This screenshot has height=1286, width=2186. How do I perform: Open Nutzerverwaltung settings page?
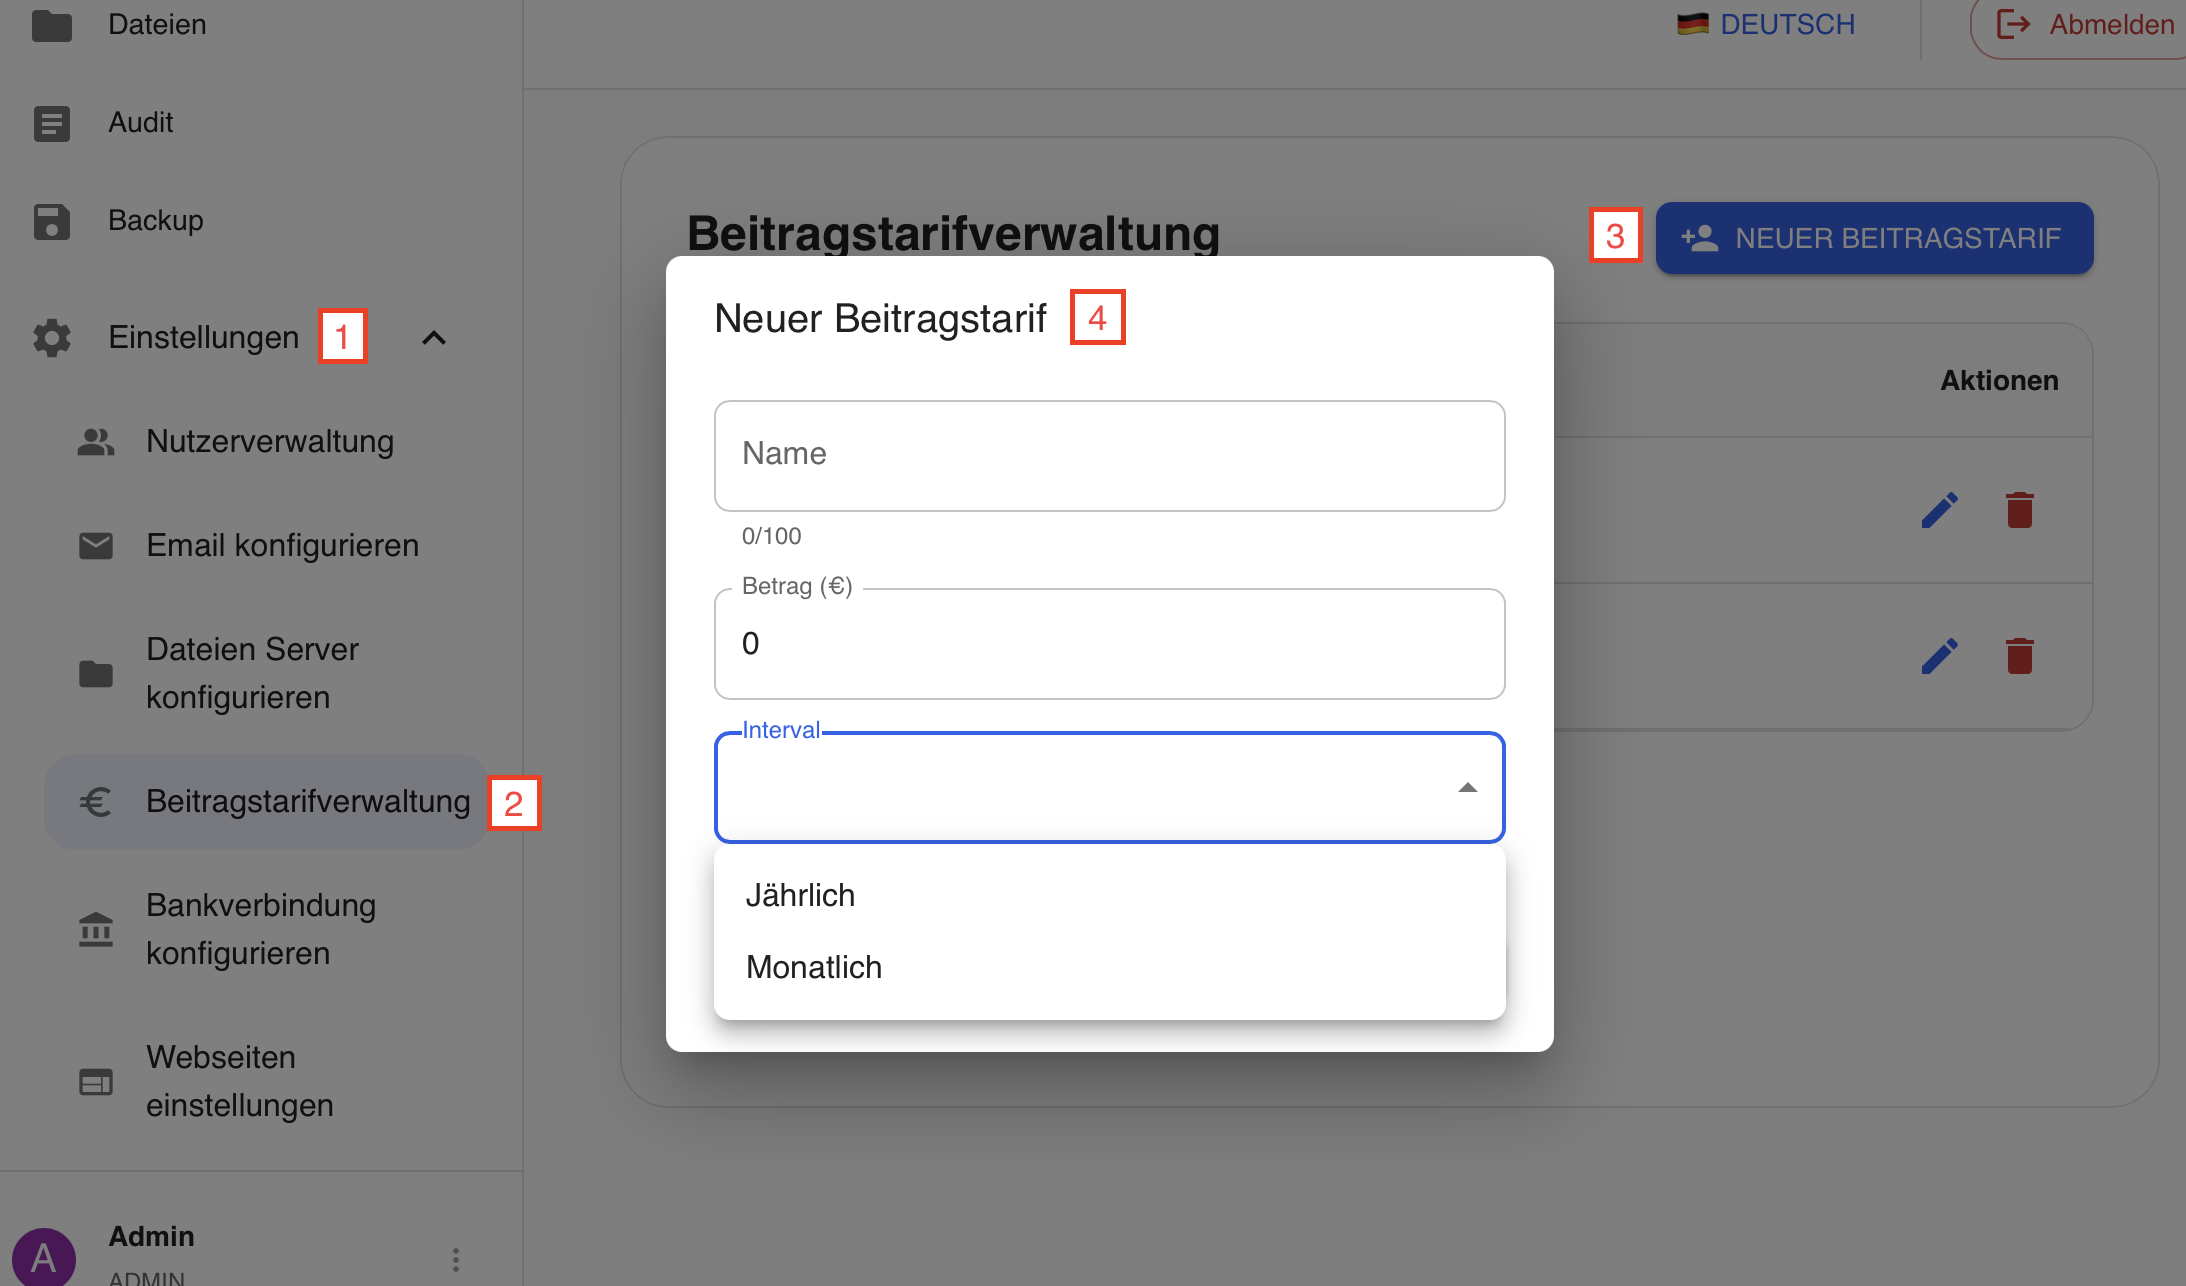[x=268, y=442]
